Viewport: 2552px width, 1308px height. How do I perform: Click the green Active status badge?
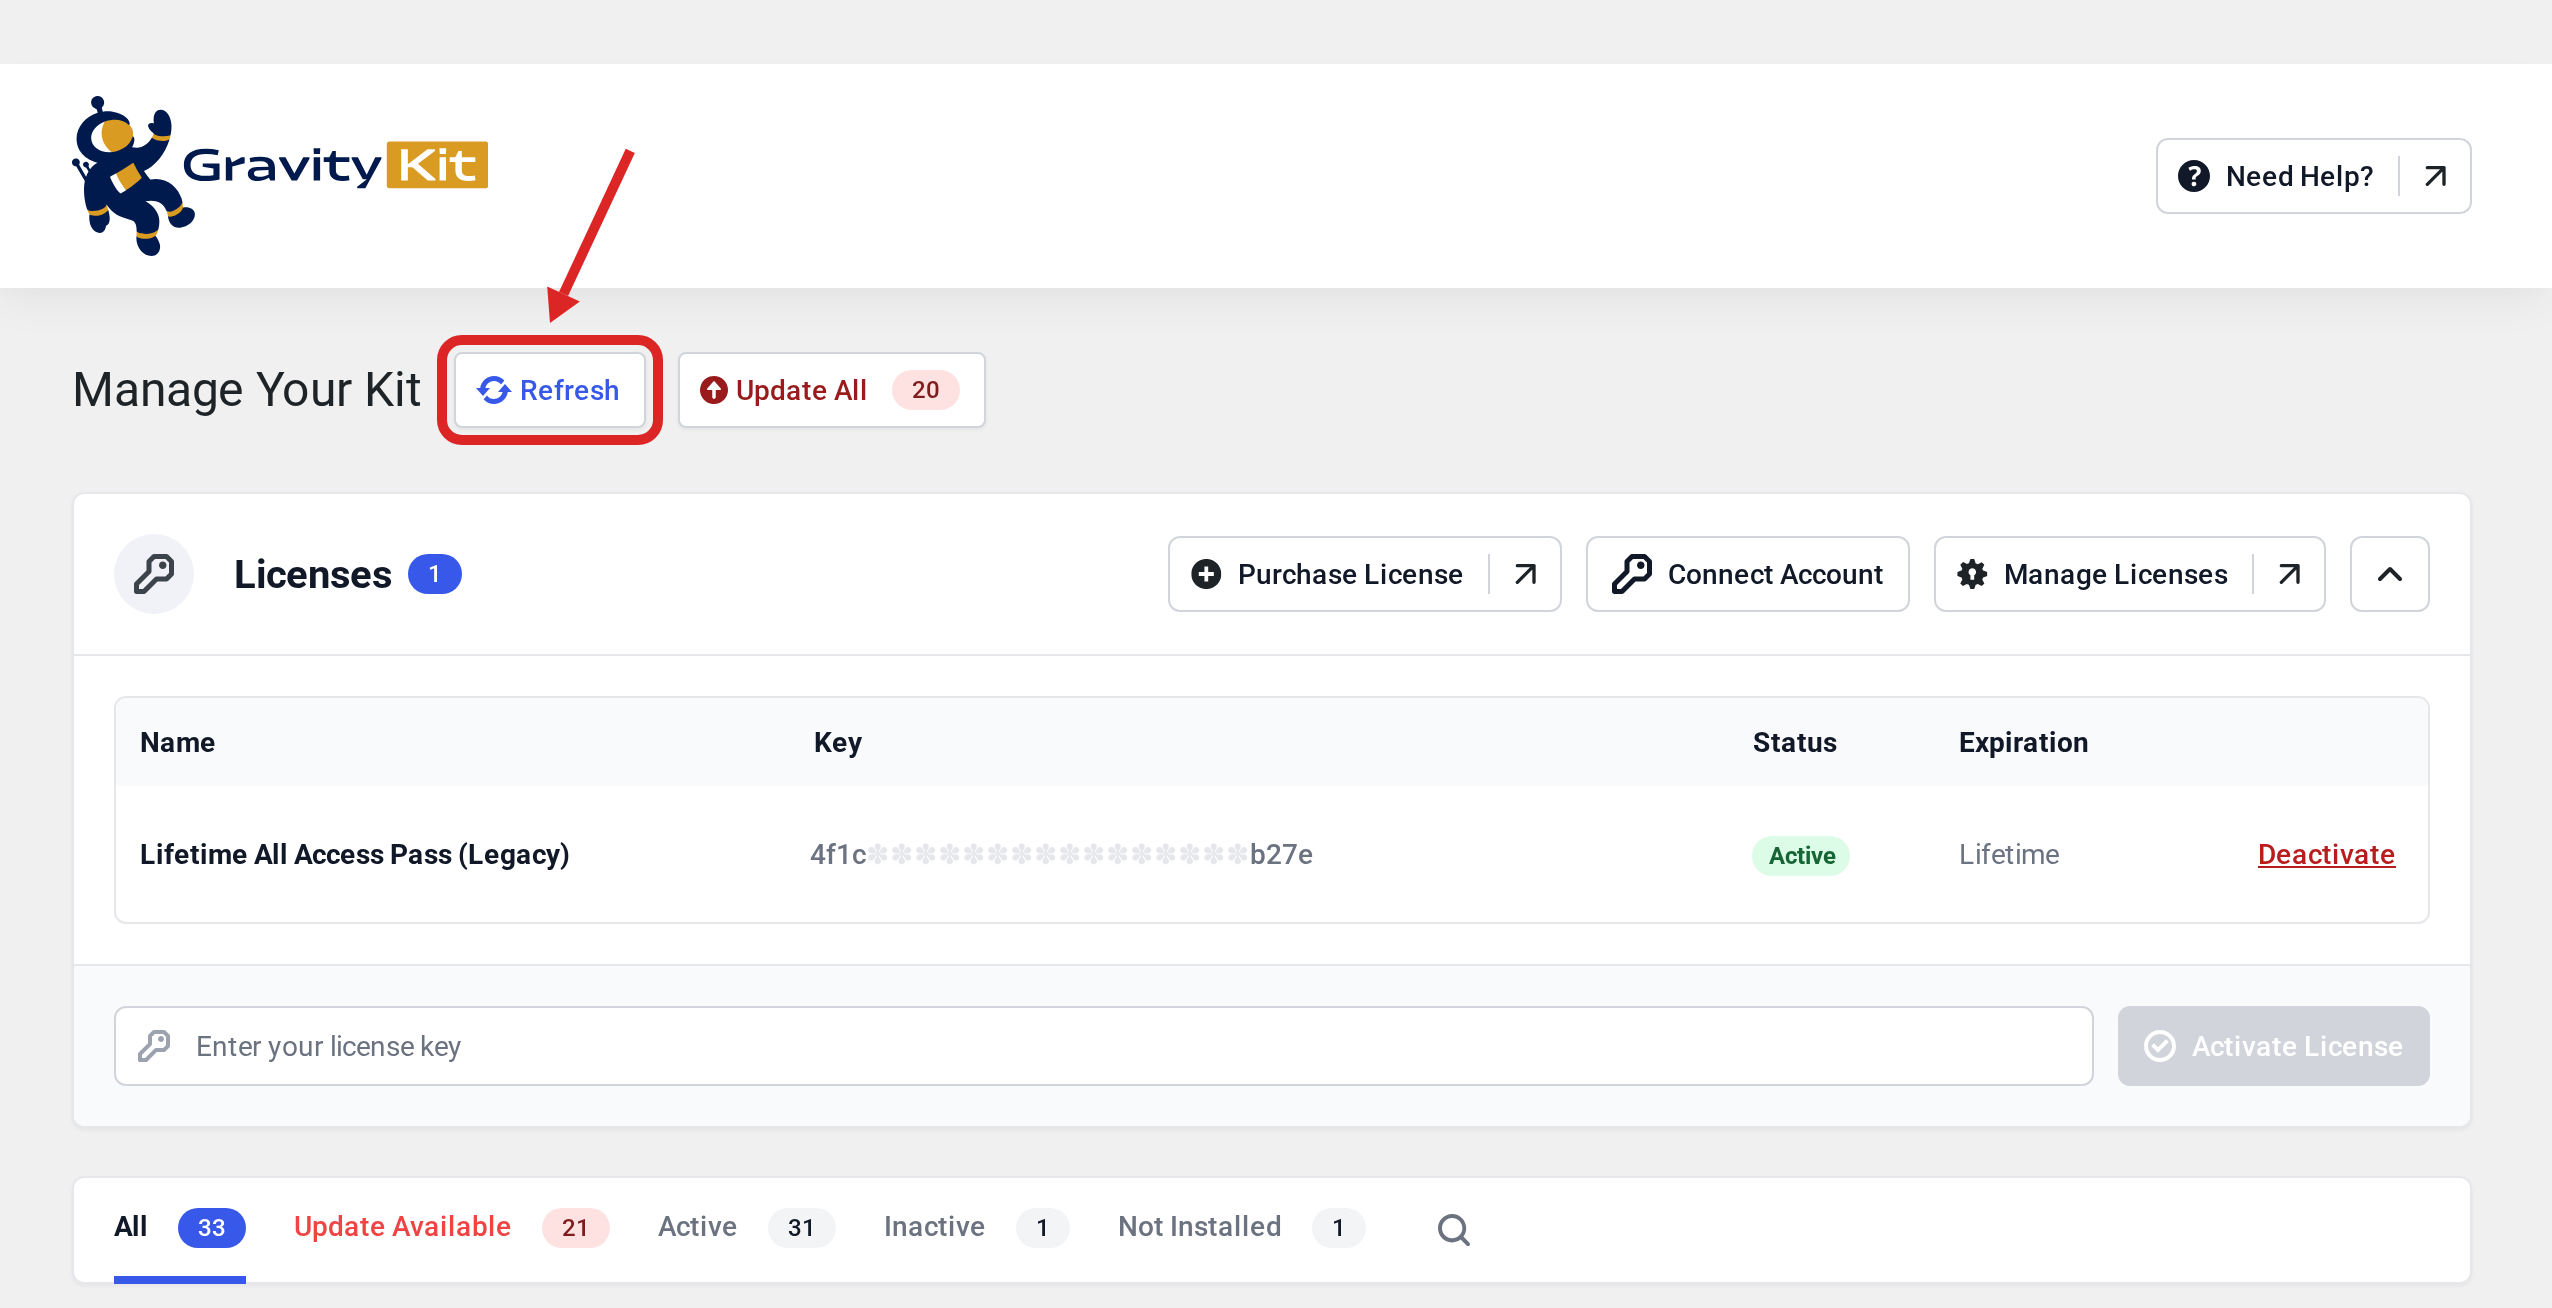tap(1801, 855)
